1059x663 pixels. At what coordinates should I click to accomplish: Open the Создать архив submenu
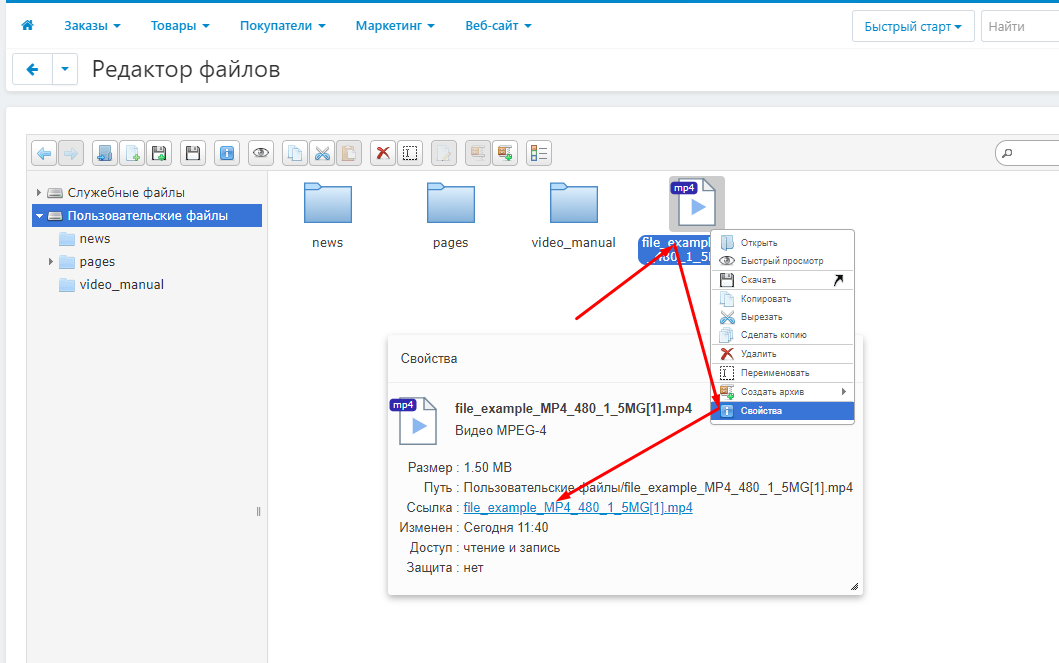tap(783, 392)
